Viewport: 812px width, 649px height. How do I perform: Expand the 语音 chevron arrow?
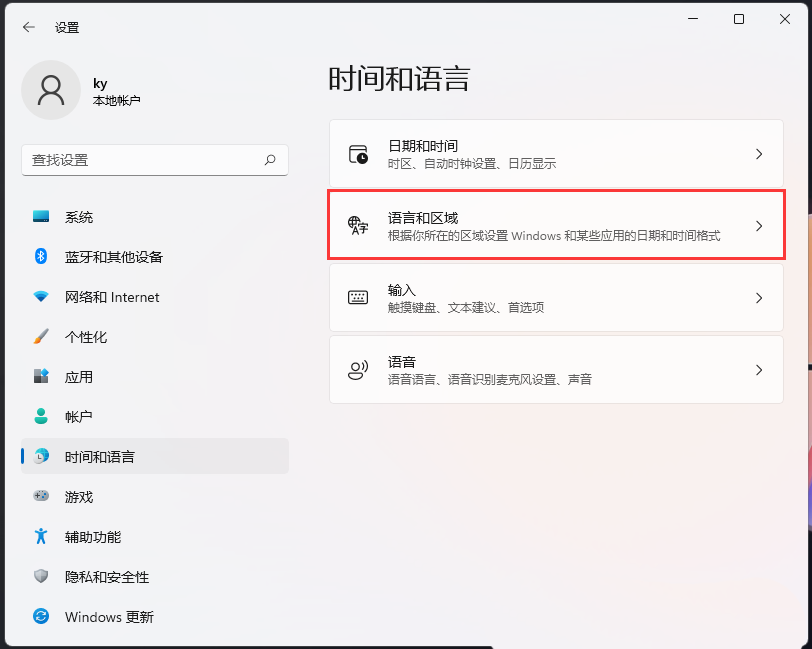[759, 370]
